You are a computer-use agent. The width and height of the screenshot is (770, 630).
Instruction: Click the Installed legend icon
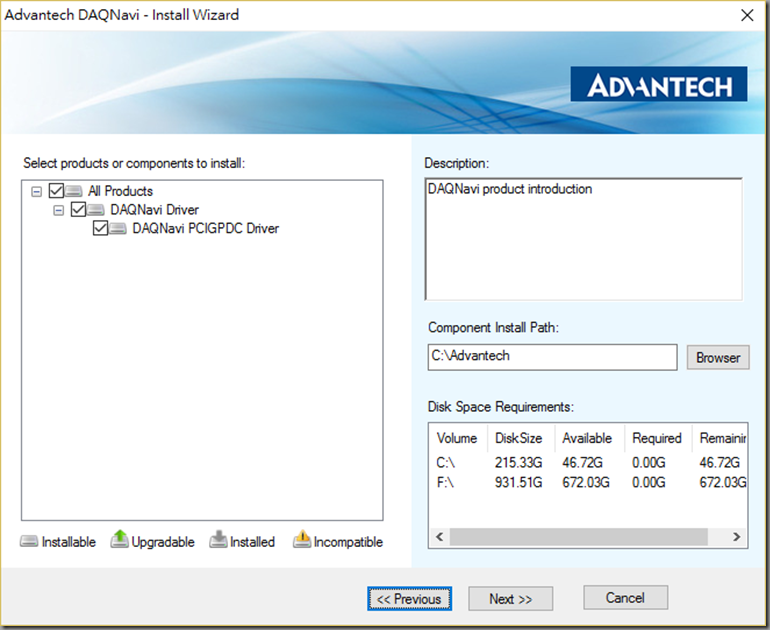tap(219, 539)
